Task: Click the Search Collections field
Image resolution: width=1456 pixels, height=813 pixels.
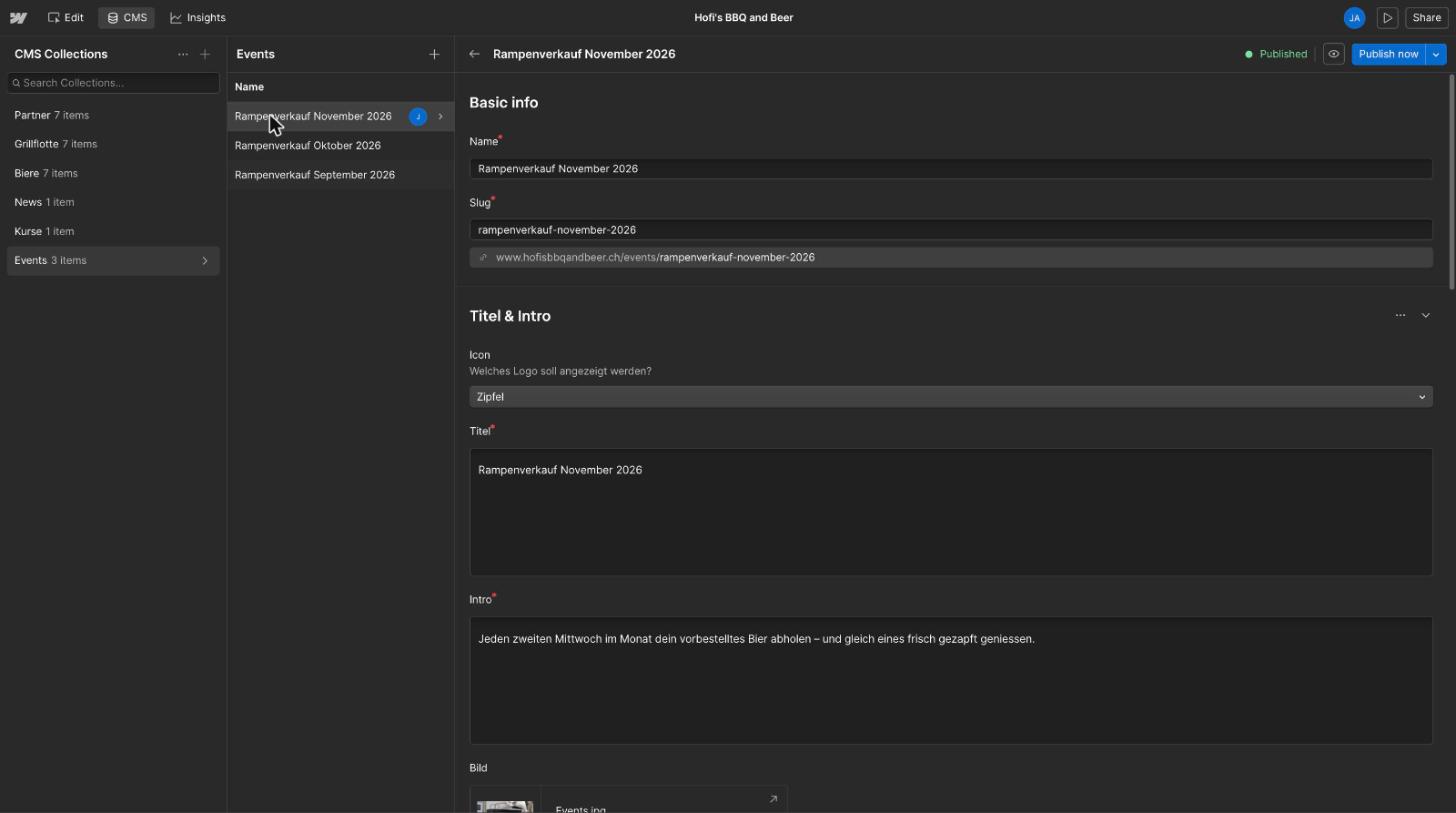Action: pyautogui.click(x=113, y=83)
